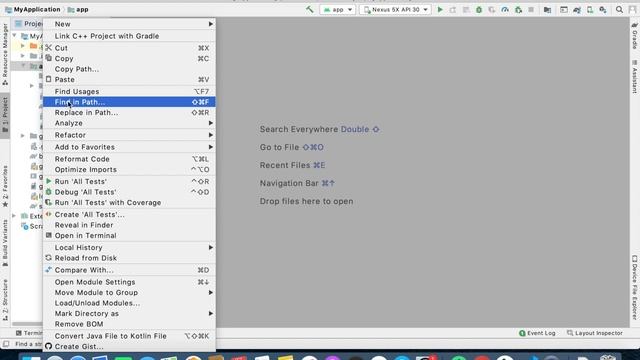Select Reload from Disk entry

(x=129, y=258)
